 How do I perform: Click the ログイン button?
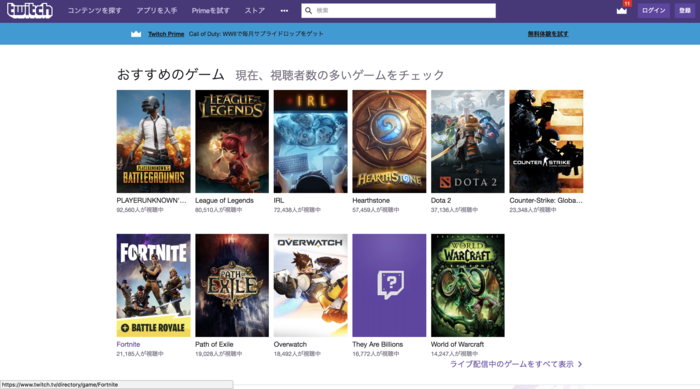point(654,10)
